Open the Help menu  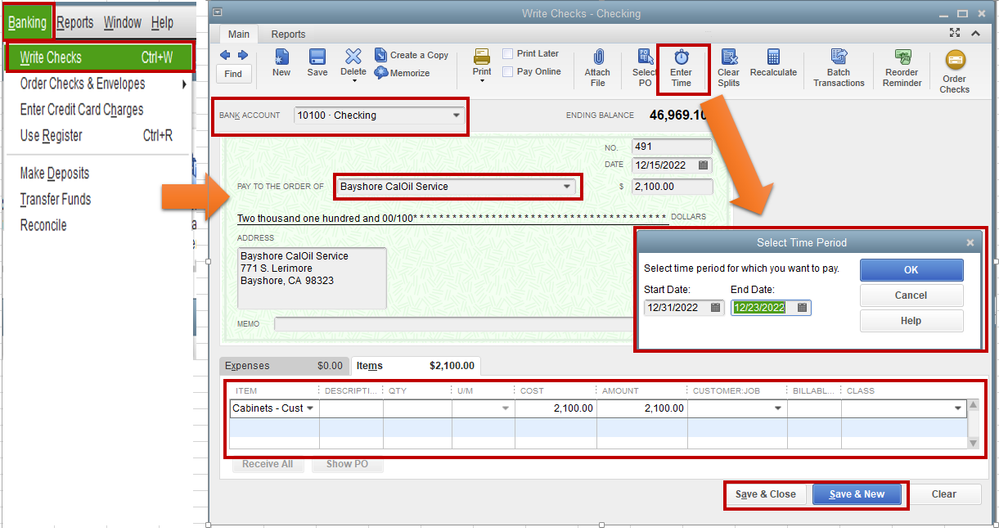coord(162,22)
